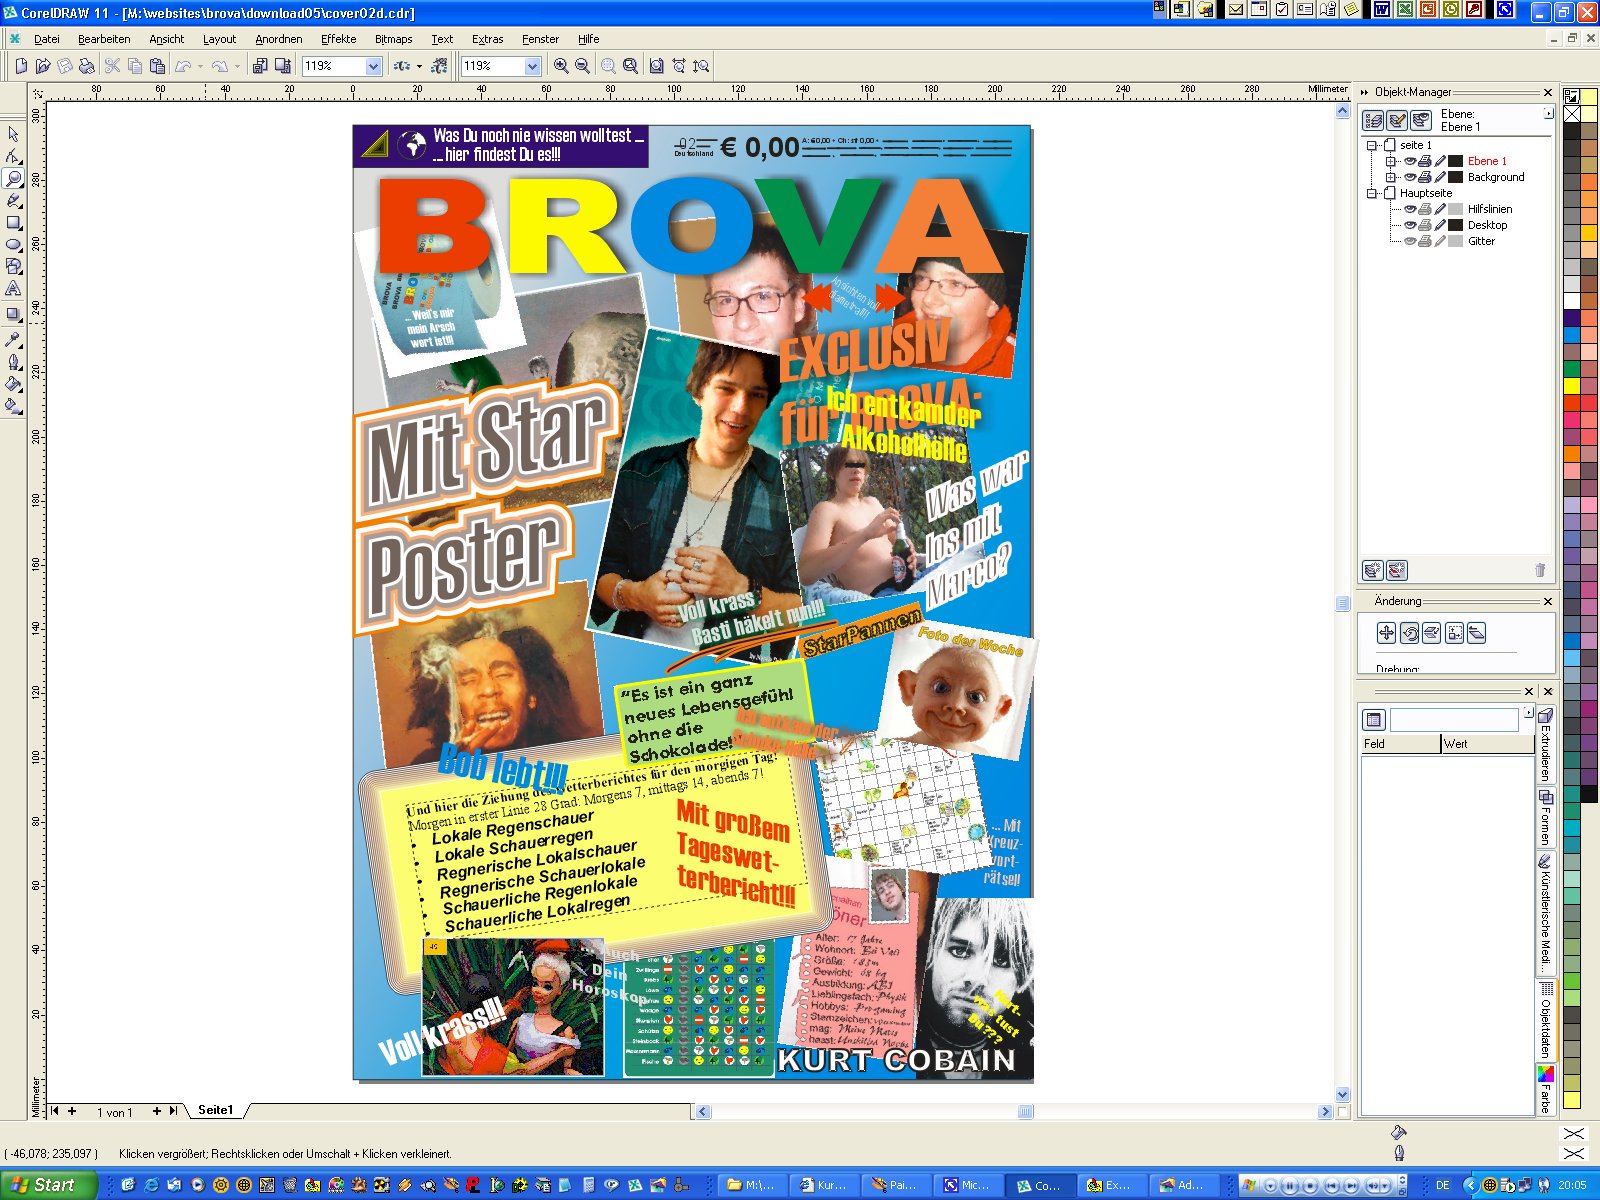Open the object data spreadsheet icon
The image size is (1600, 1200).
[1374, 720]
